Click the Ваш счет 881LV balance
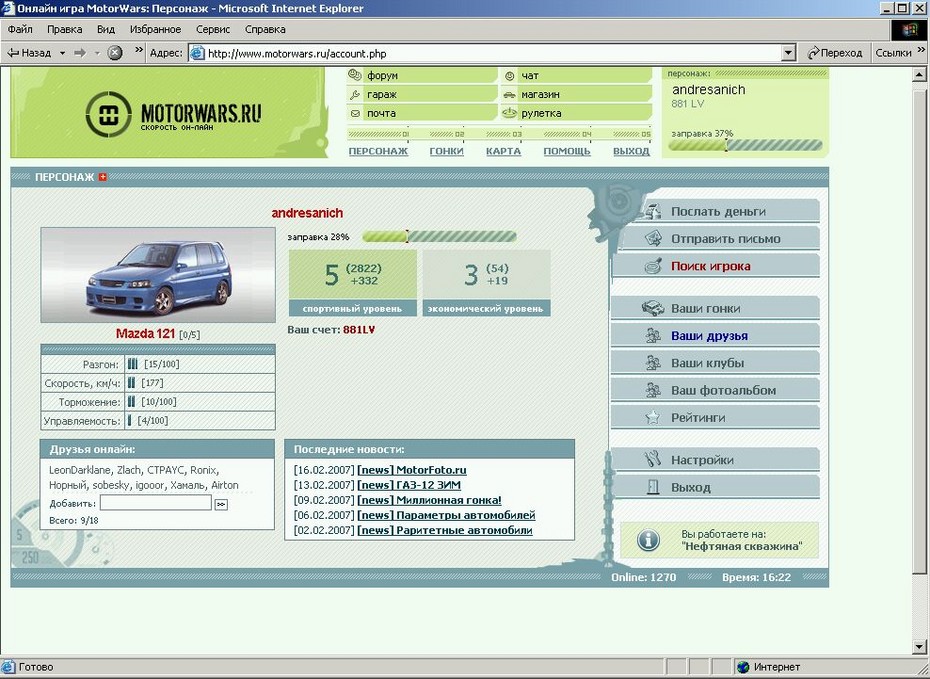930x679 pixels. pos(331,330)
